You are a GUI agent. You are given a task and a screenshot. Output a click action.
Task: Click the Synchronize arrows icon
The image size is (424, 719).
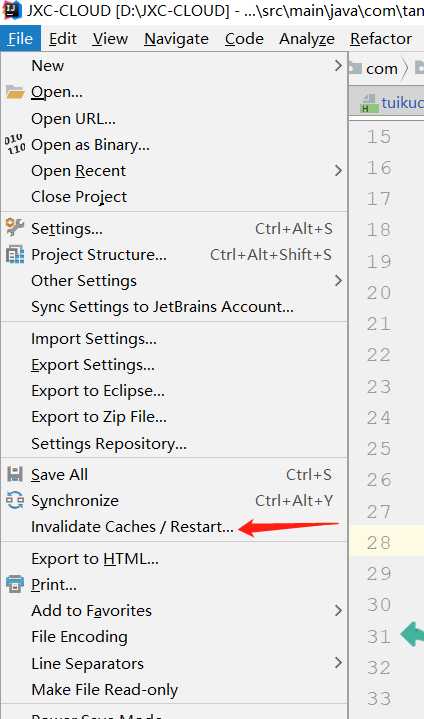(15, 500)
